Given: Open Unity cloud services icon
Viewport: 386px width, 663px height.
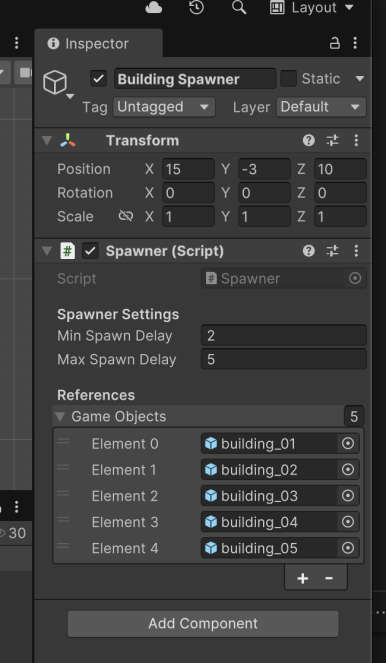Looking at the screenshot, I should click(x=153, y=8).
